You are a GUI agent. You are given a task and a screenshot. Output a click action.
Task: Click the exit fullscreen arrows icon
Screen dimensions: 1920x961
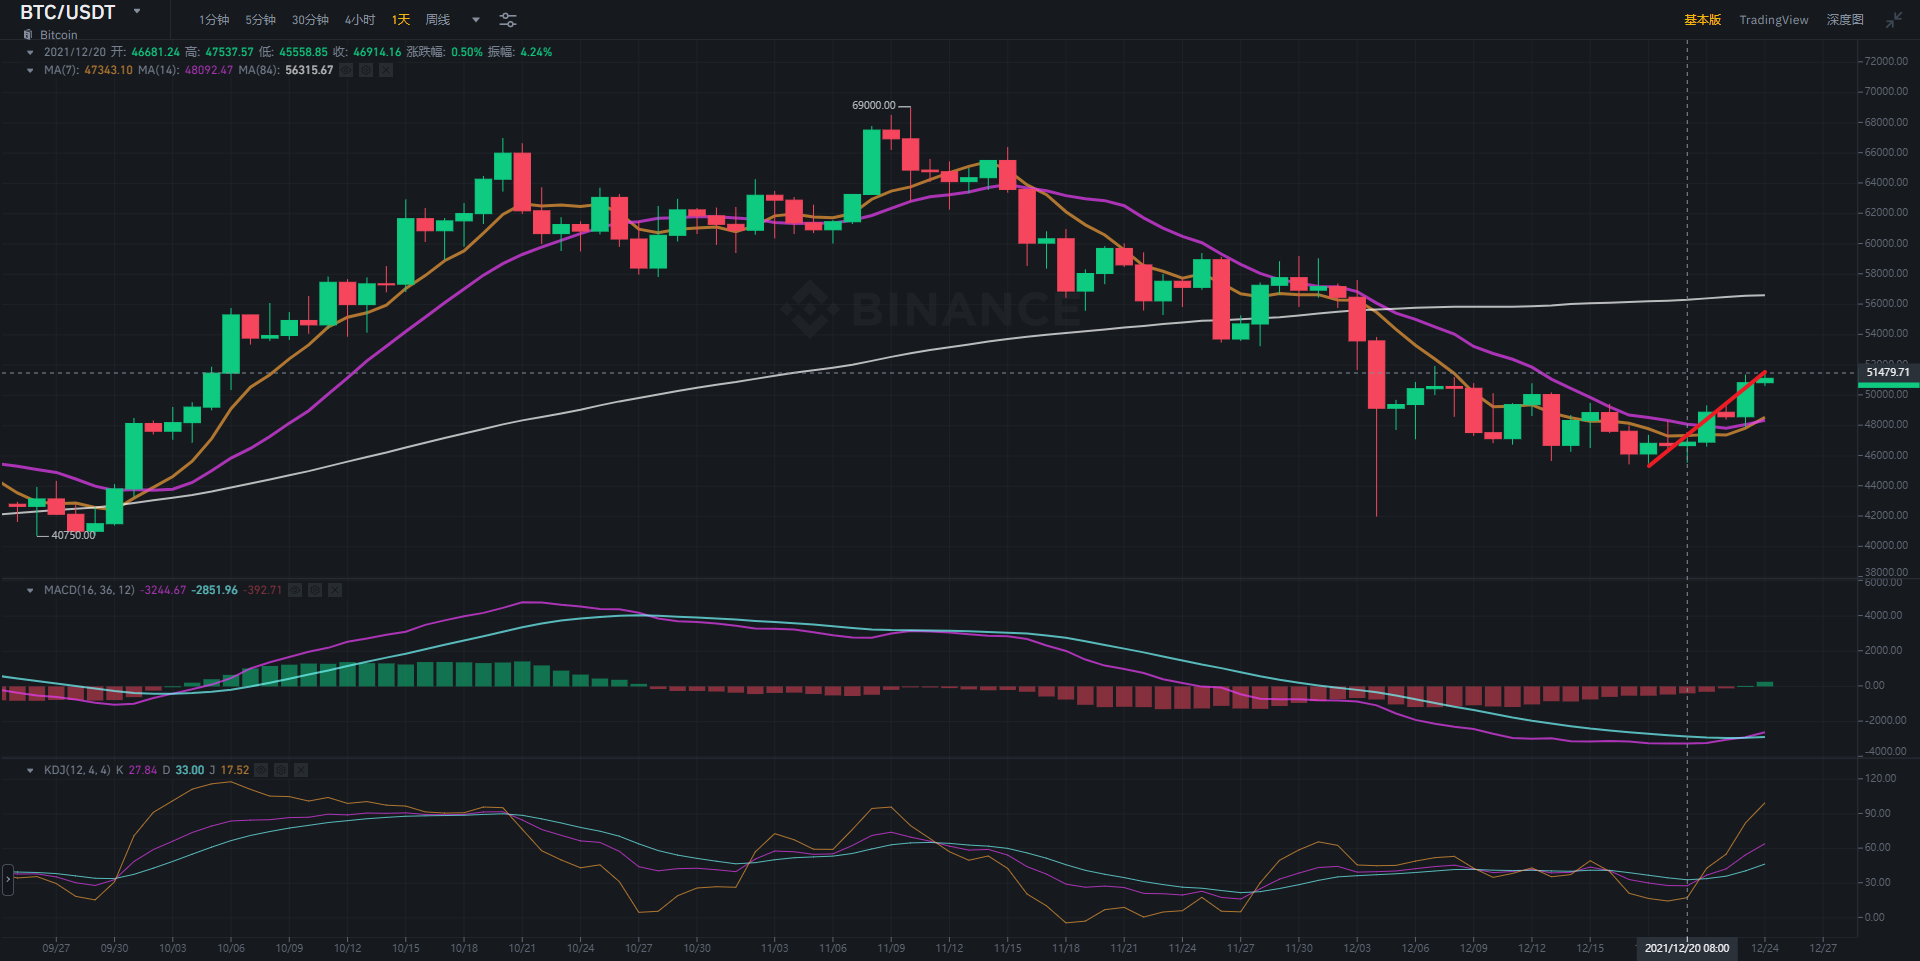coord(1894,20)
